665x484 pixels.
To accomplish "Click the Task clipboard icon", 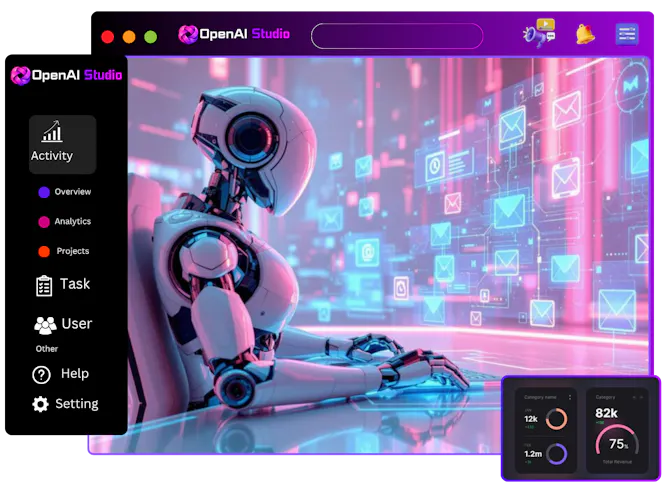I will 44,286.
